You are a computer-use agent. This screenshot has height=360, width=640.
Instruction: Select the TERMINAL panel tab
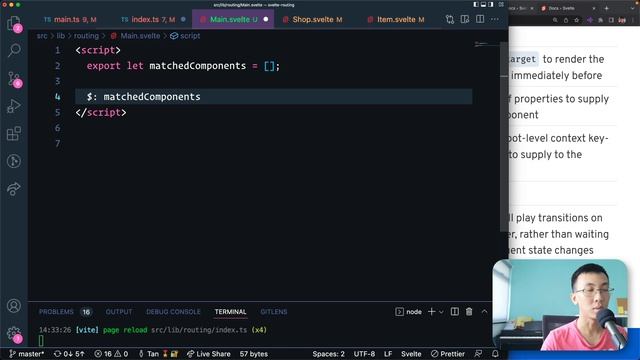tap(230, 312)
